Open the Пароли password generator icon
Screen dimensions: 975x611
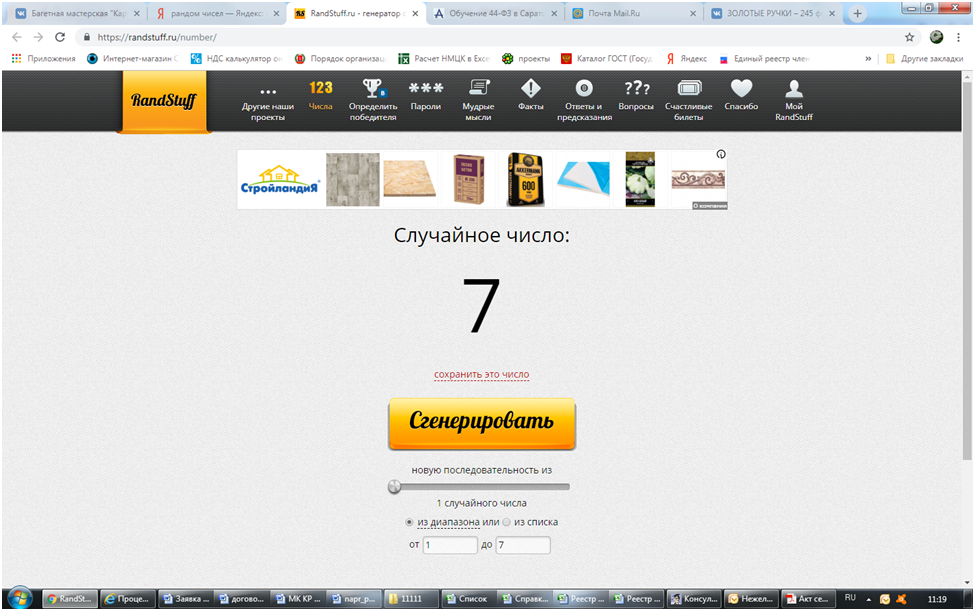pyautogui.click(x=426, y=89)
